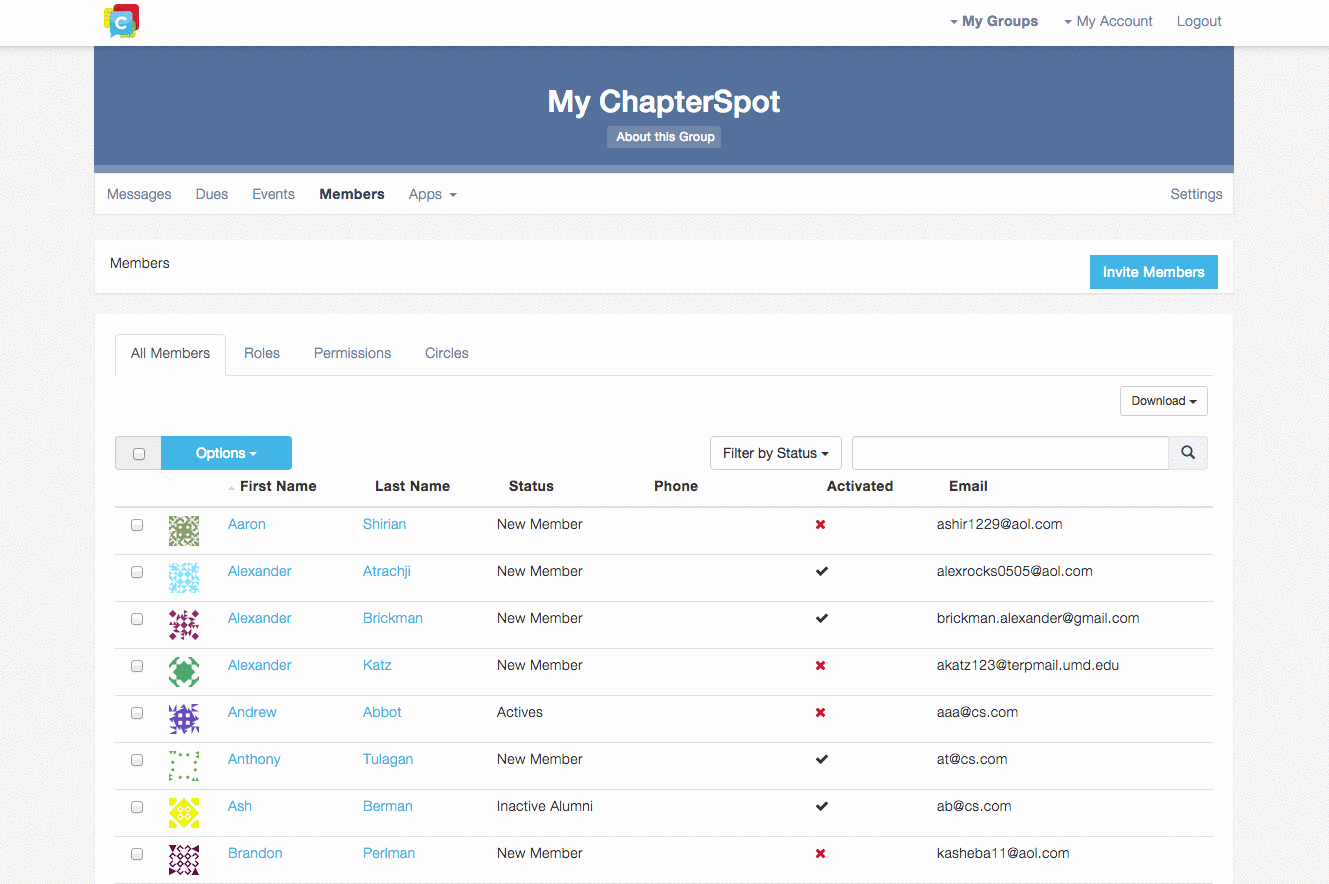Image resolution: width=1329 pixels, height=884 pixels.
Task: Click red X activation icon for Andrew Abbot
Action: [x=821, y=713]
